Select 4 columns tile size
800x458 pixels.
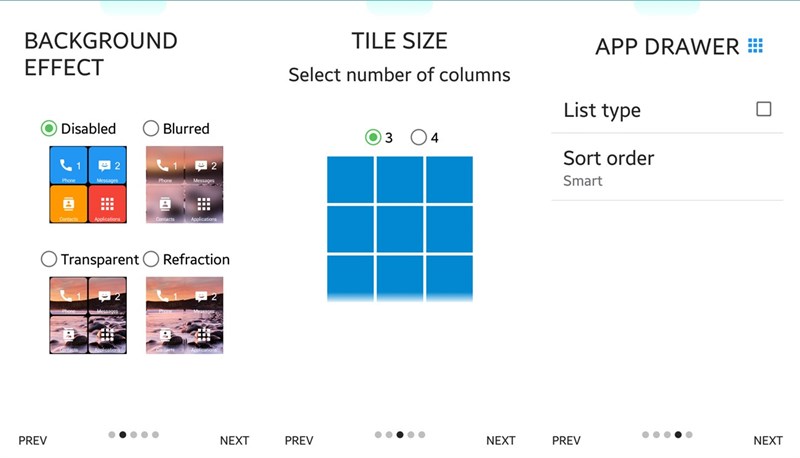coord(418,137)
